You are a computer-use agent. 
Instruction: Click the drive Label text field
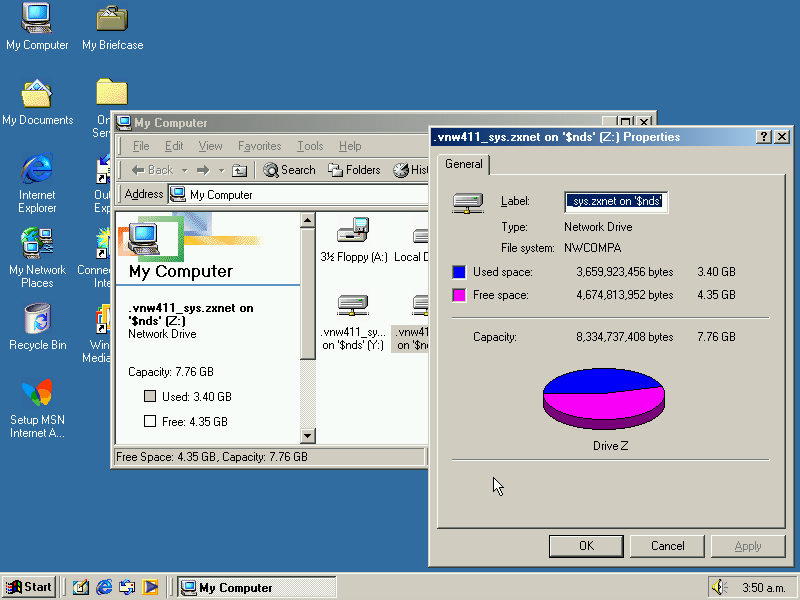[616, 202]
